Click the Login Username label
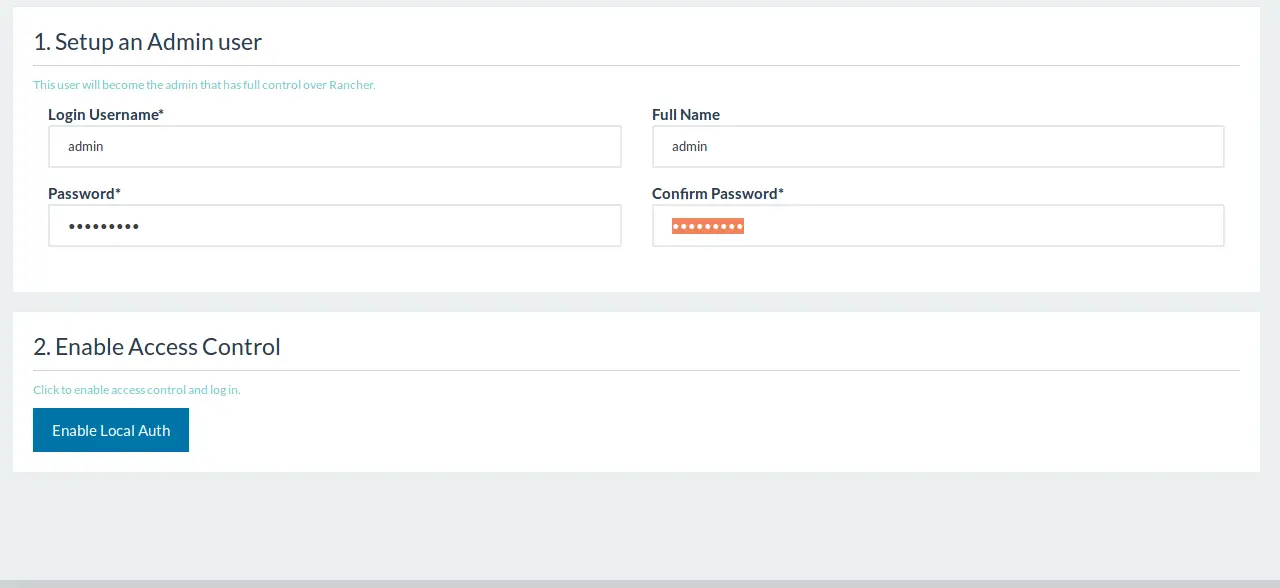The height and width of the screenshot is (588, 1280). point(105,114)
